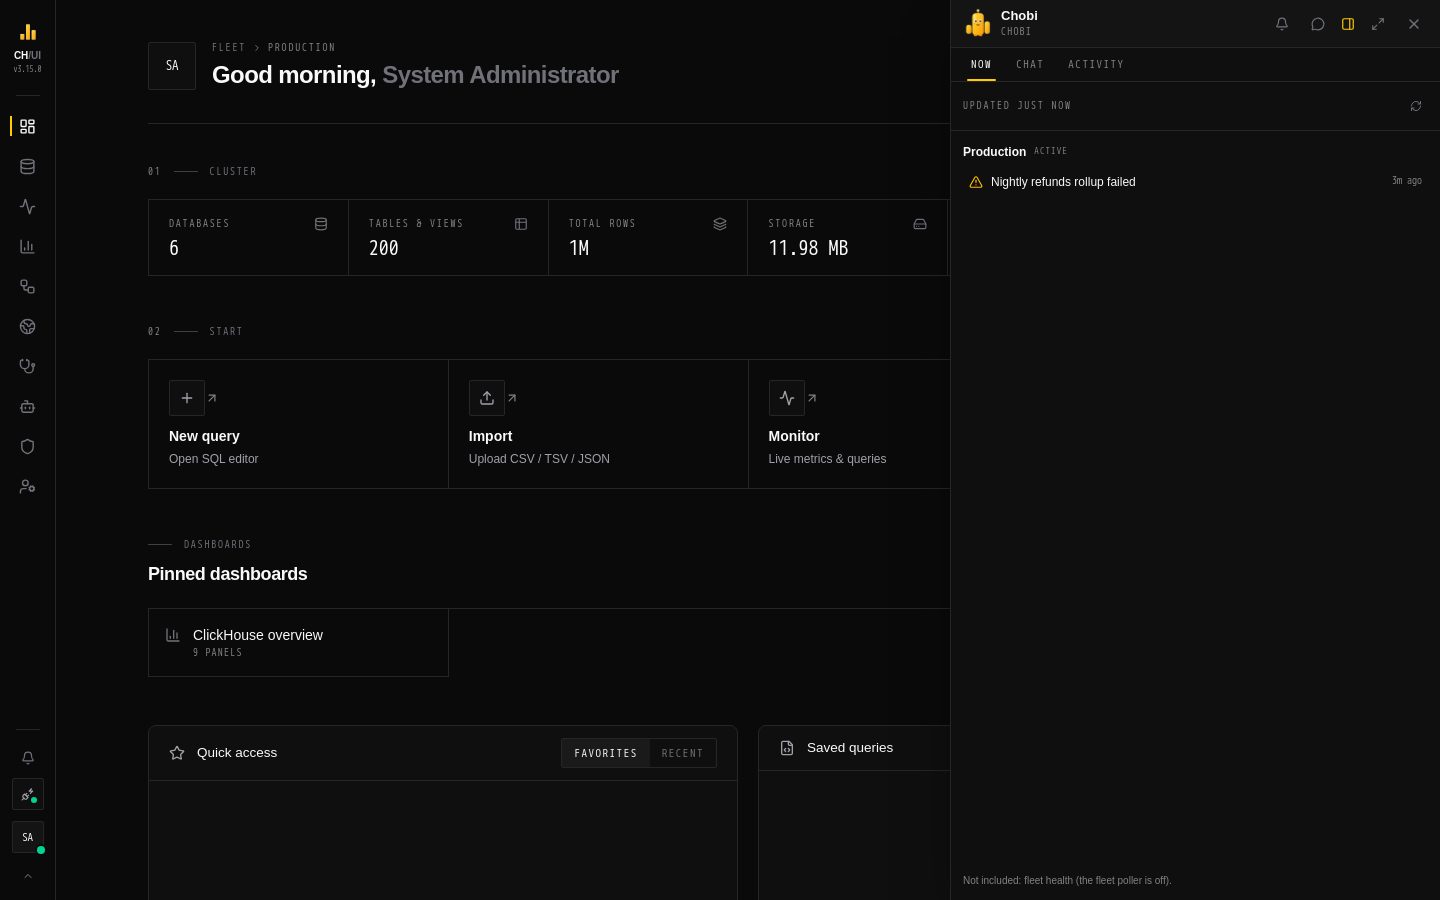Click the notification bell at the sidebar bottom
The width and height of the screenshot is (1440, 900).
[27, 757]
